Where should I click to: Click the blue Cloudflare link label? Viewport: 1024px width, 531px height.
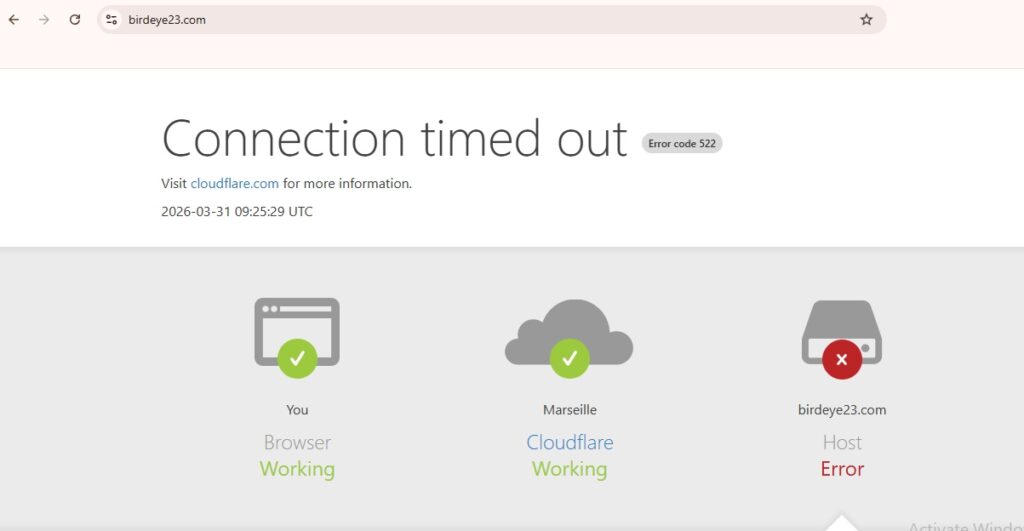pos(570,442)
